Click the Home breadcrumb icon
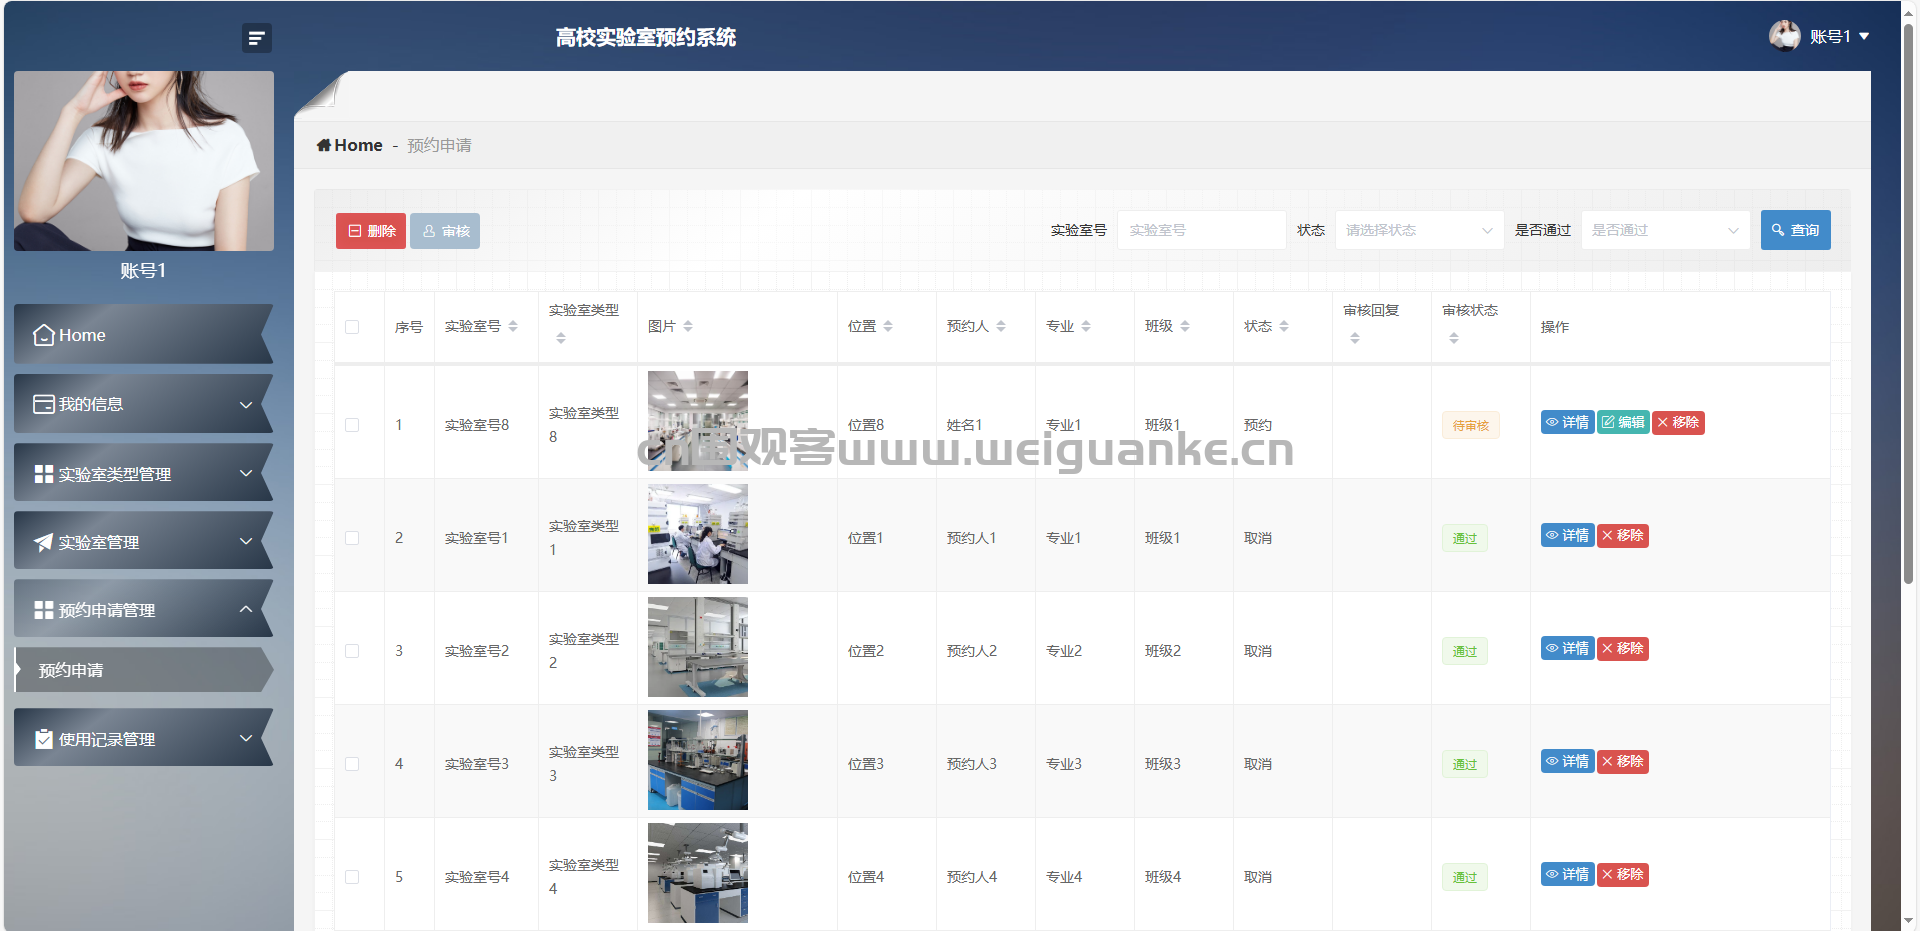 tap(324, 145)
